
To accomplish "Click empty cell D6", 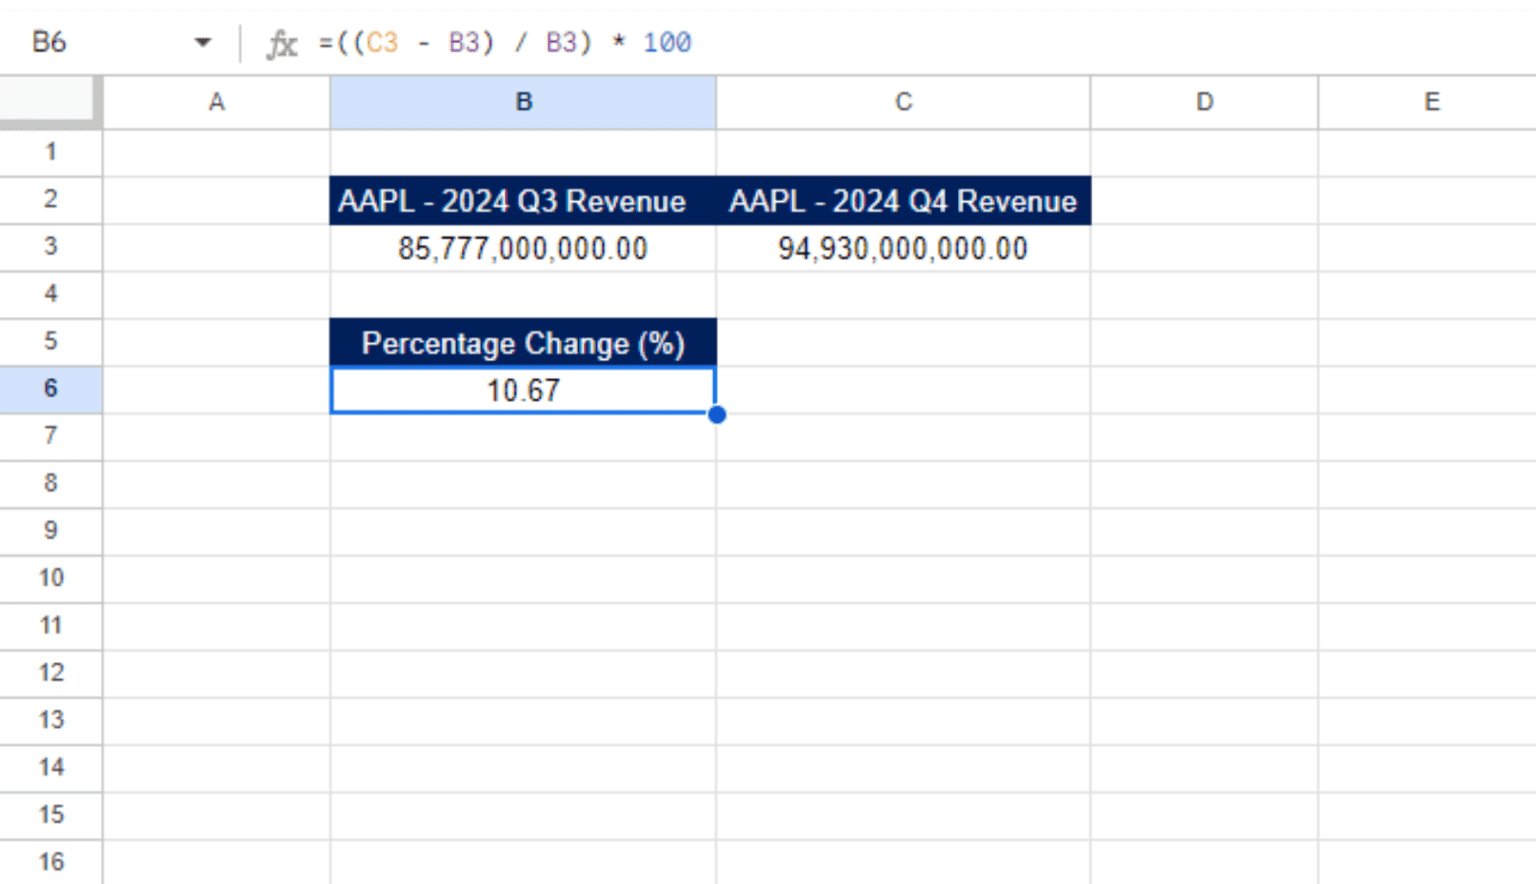I will coord(1203,390).
